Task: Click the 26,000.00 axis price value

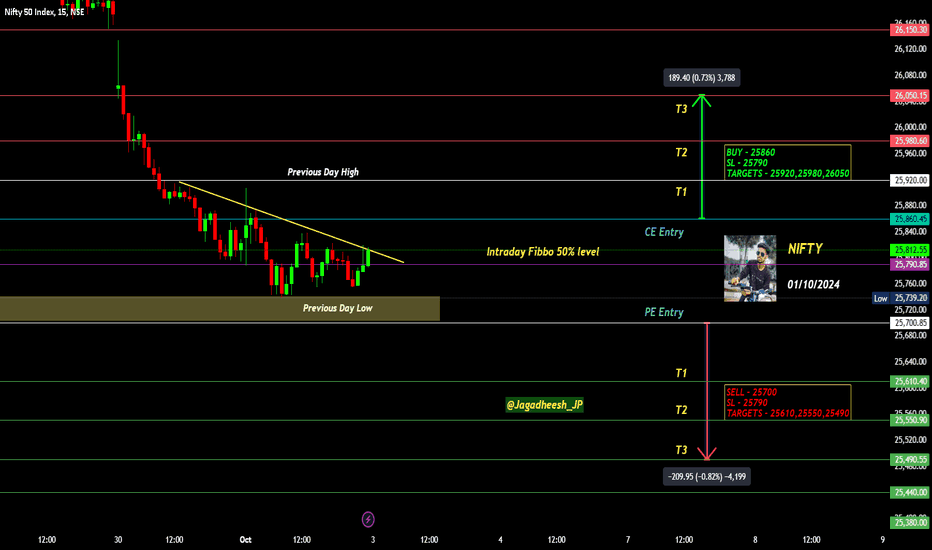Action: 910,127
